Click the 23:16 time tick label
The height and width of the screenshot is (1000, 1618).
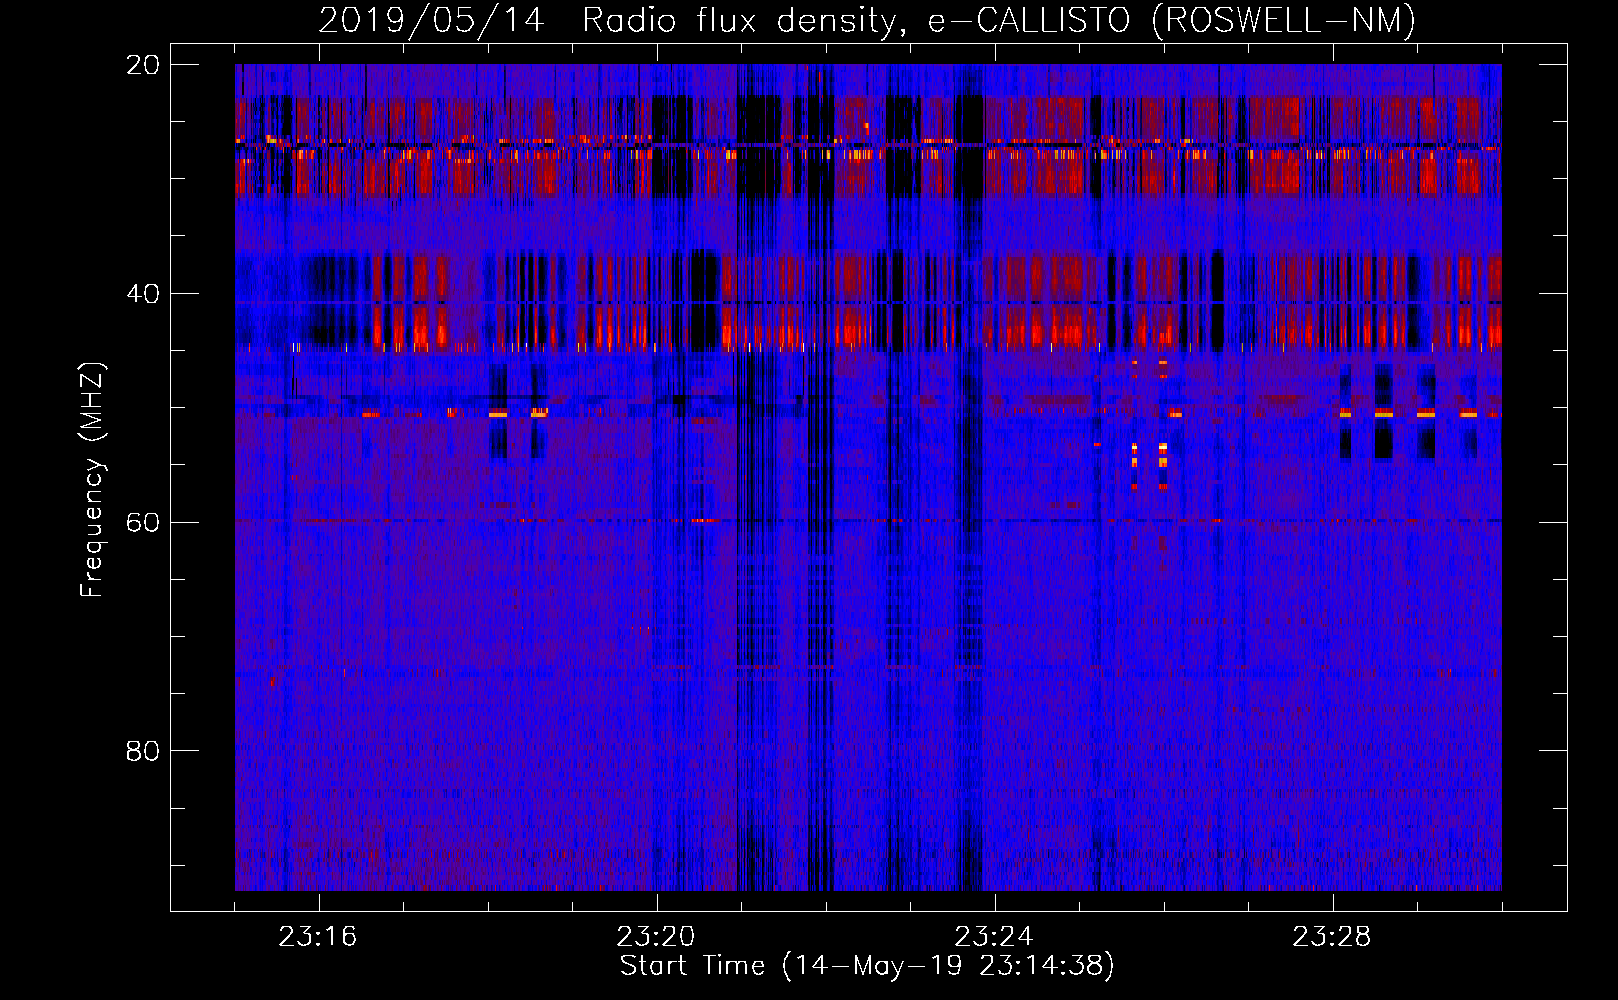tap(318, 937)
